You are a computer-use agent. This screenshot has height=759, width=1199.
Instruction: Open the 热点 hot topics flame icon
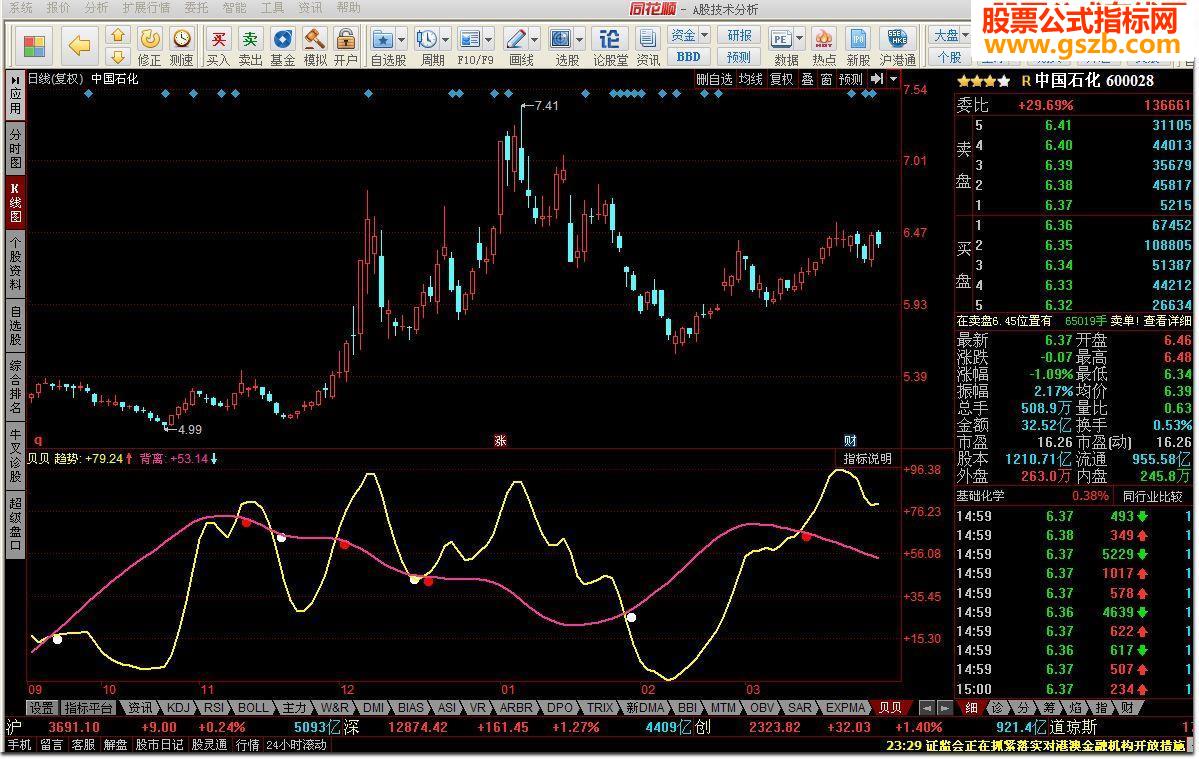coord(824,47)
